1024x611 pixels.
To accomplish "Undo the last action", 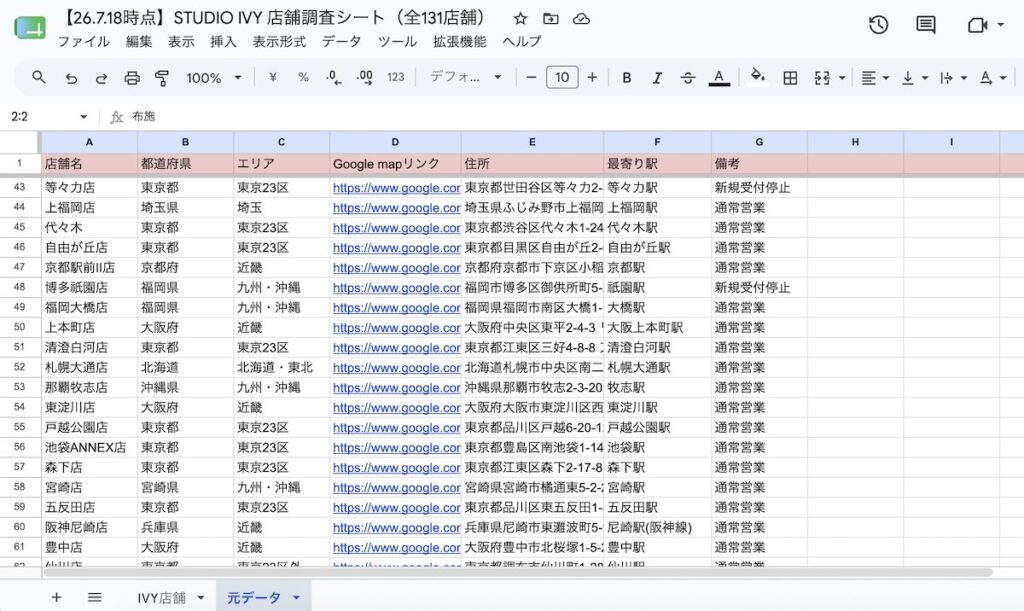I will [x=71, y=78].
